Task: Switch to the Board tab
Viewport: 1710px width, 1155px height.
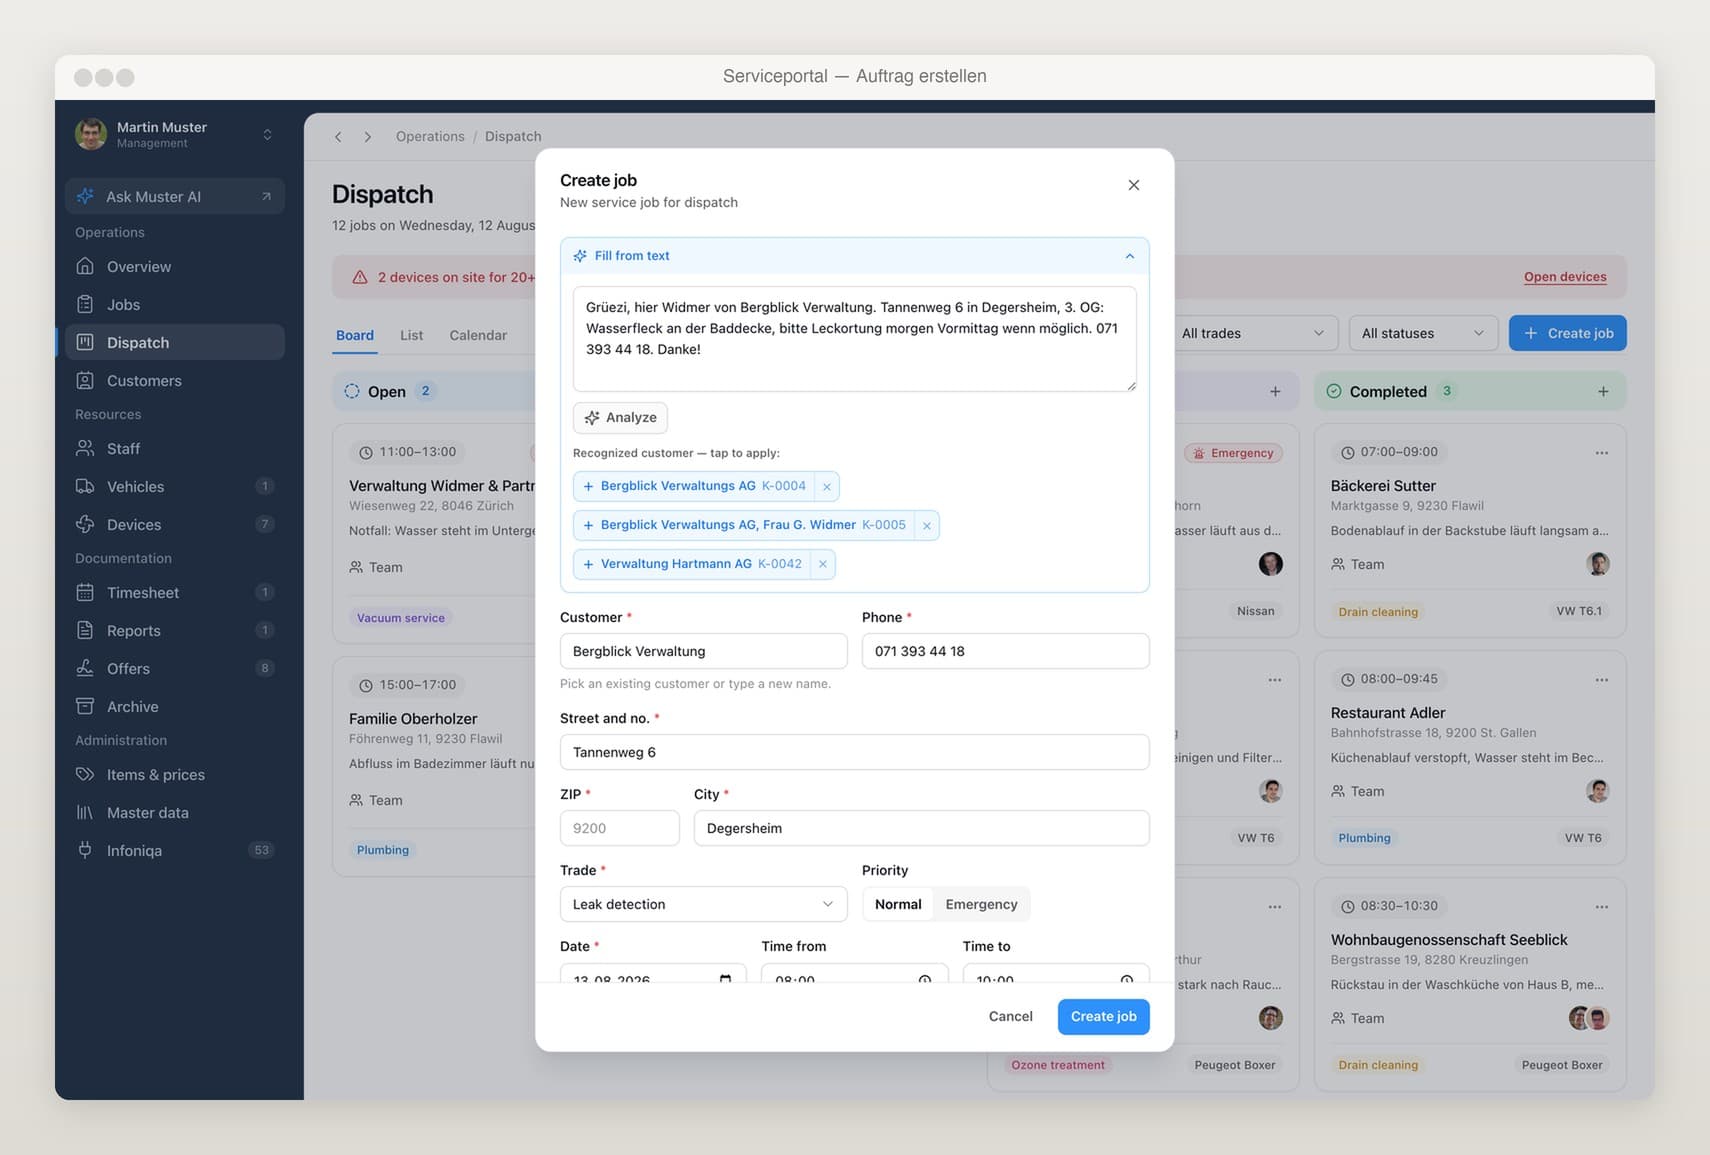Action: 355,335
